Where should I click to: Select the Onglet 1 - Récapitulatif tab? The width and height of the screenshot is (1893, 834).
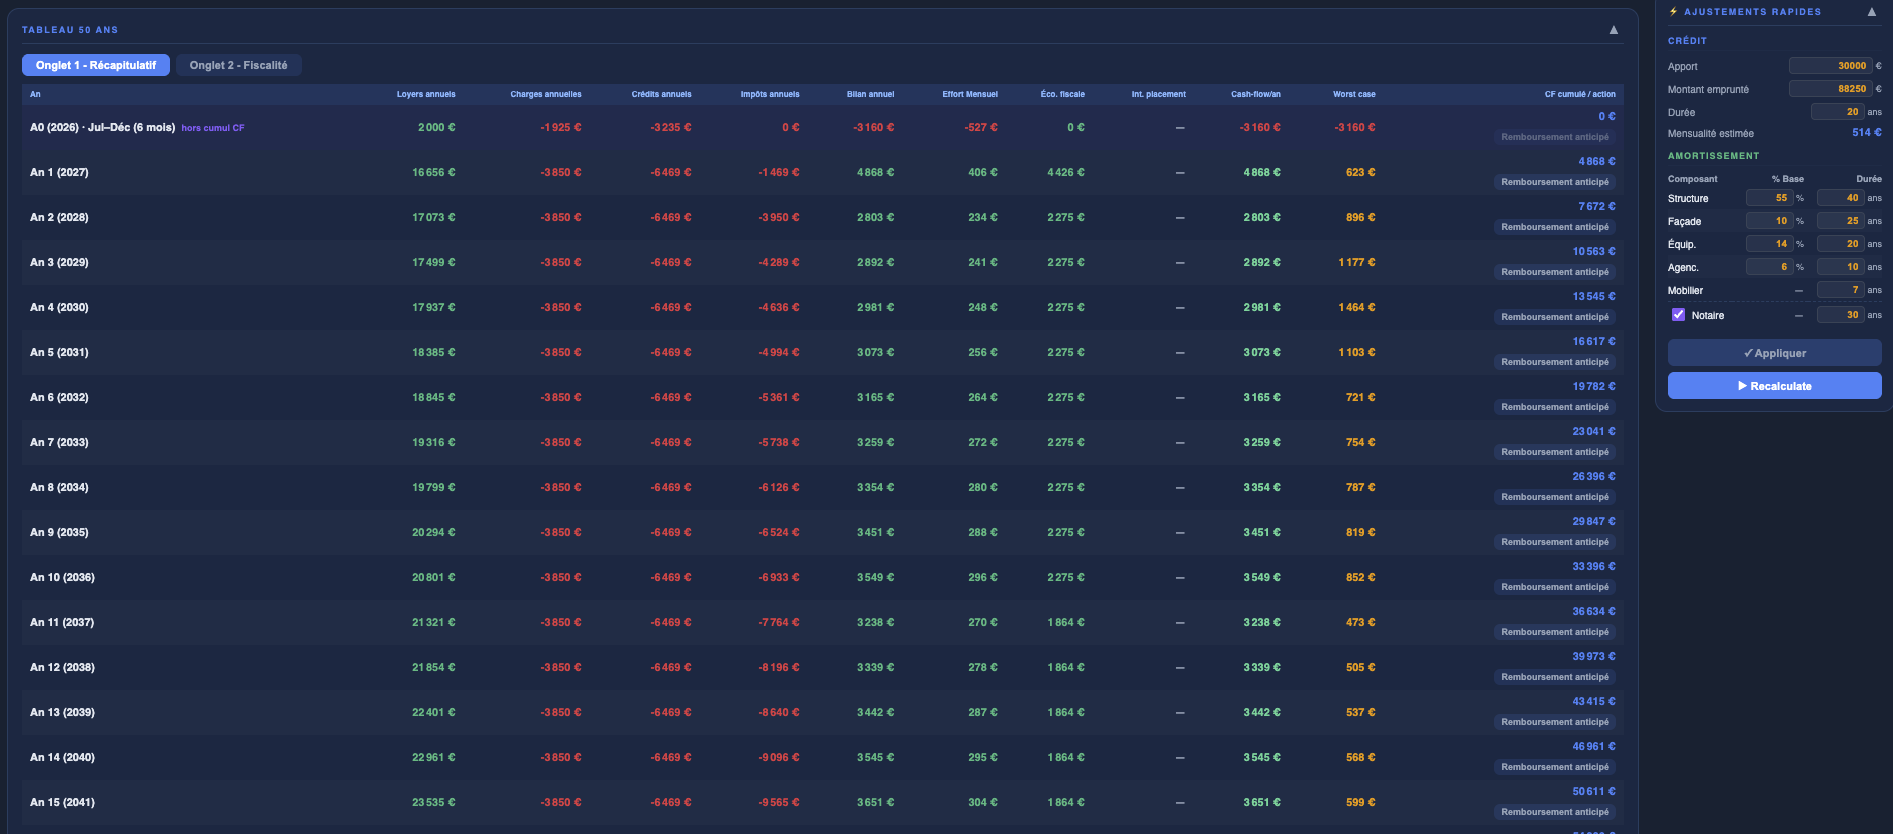[x=96, y=65]
